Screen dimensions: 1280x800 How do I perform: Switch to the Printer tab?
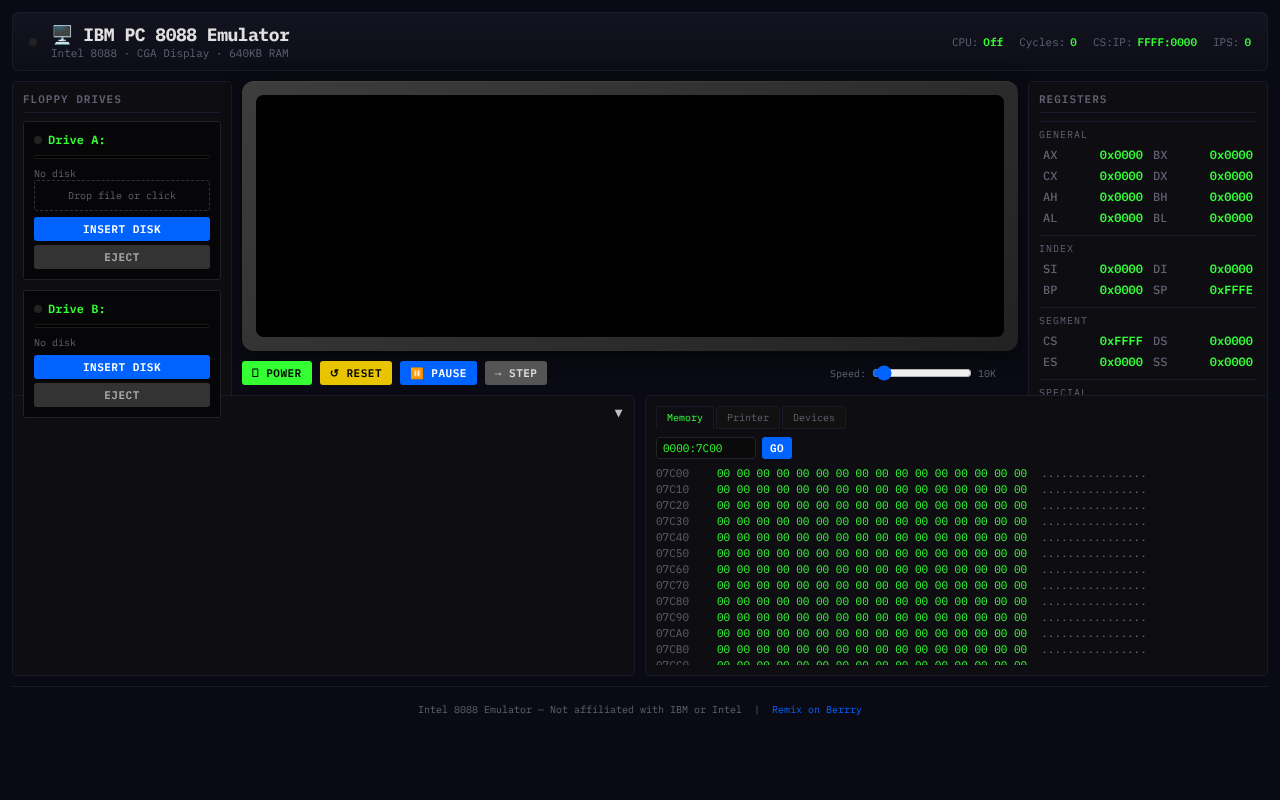(x=747, y=417)
